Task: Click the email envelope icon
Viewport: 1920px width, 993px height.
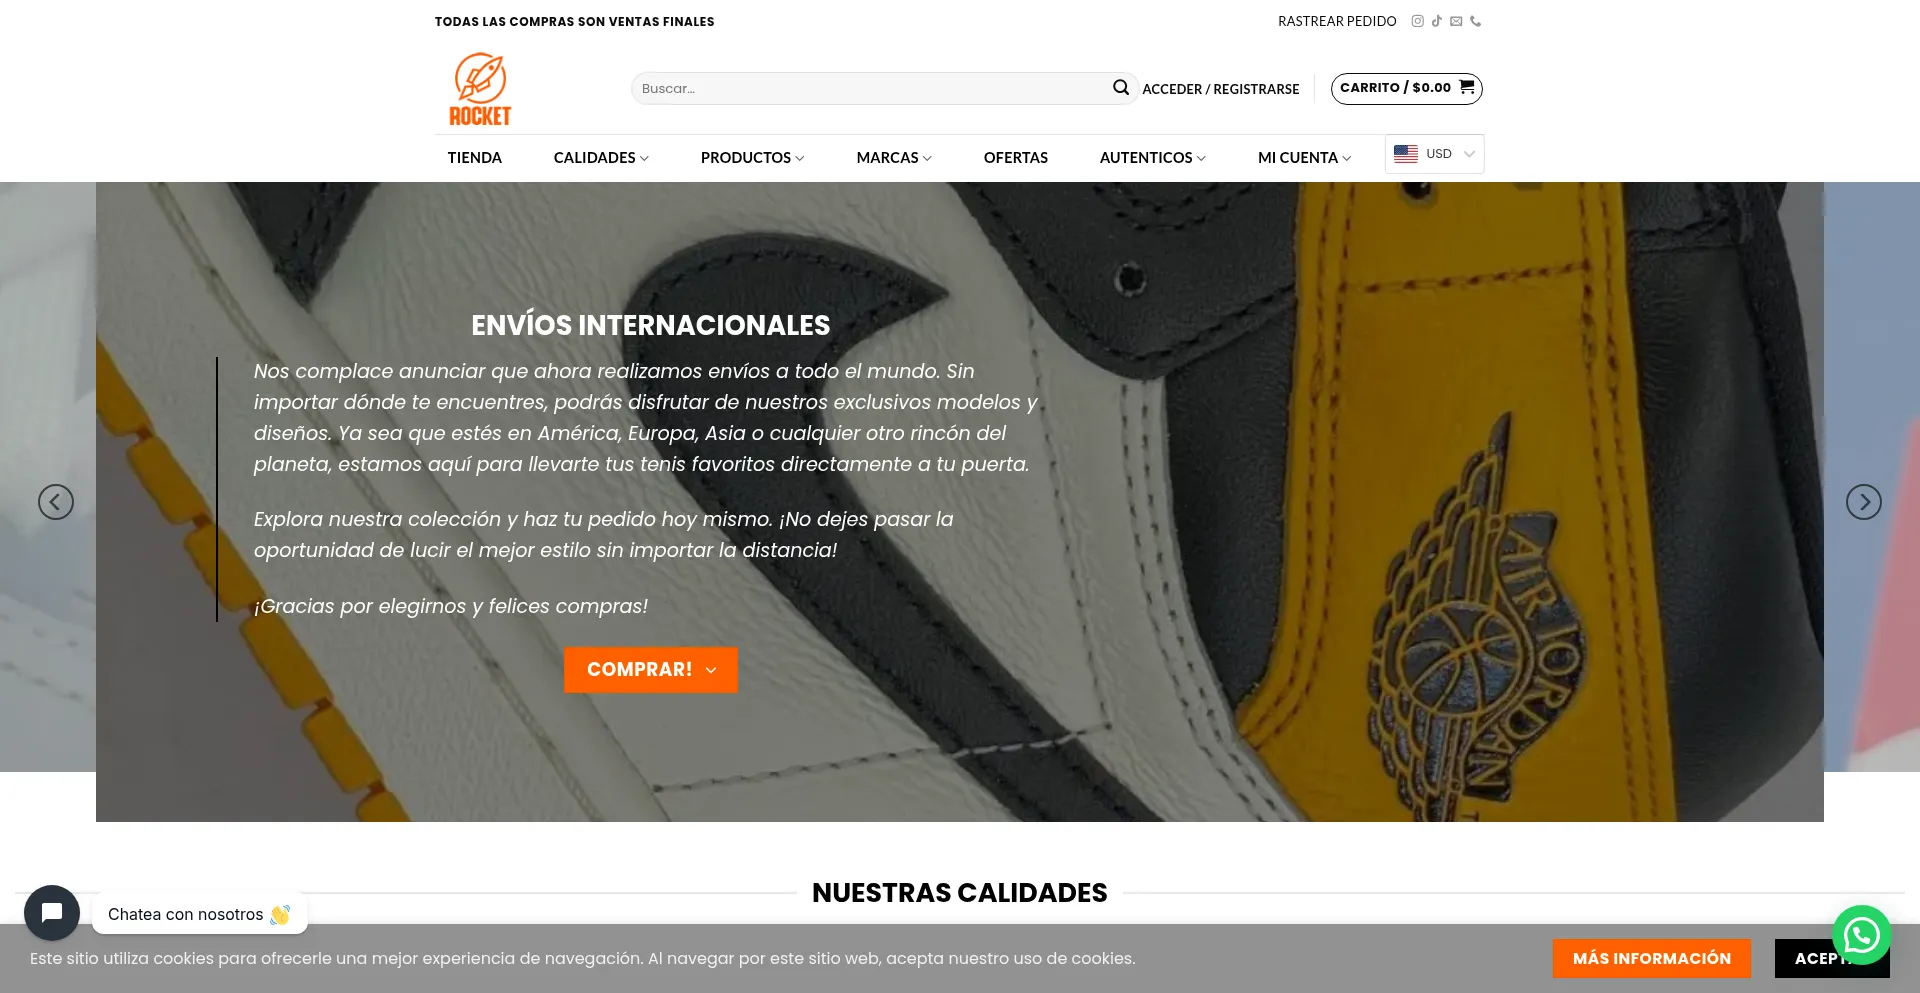Action: 1456,21
